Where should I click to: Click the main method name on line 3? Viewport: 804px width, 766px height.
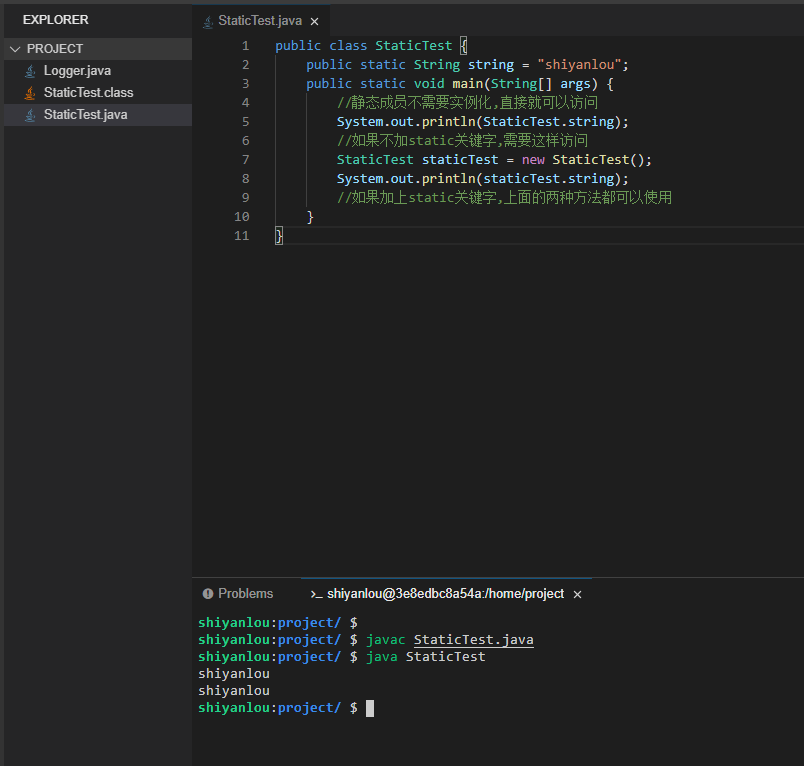[x=467, y=84]
